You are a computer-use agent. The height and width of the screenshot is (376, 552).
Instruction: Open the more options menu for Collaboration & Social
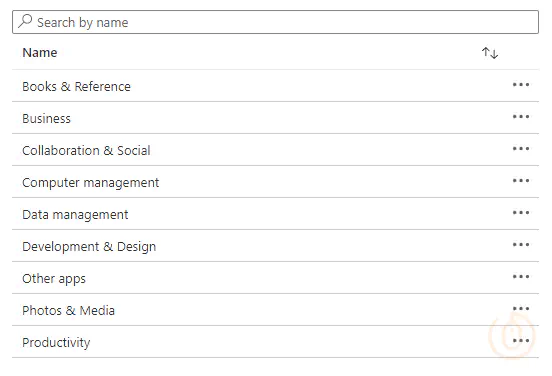[x=521, y=149]
